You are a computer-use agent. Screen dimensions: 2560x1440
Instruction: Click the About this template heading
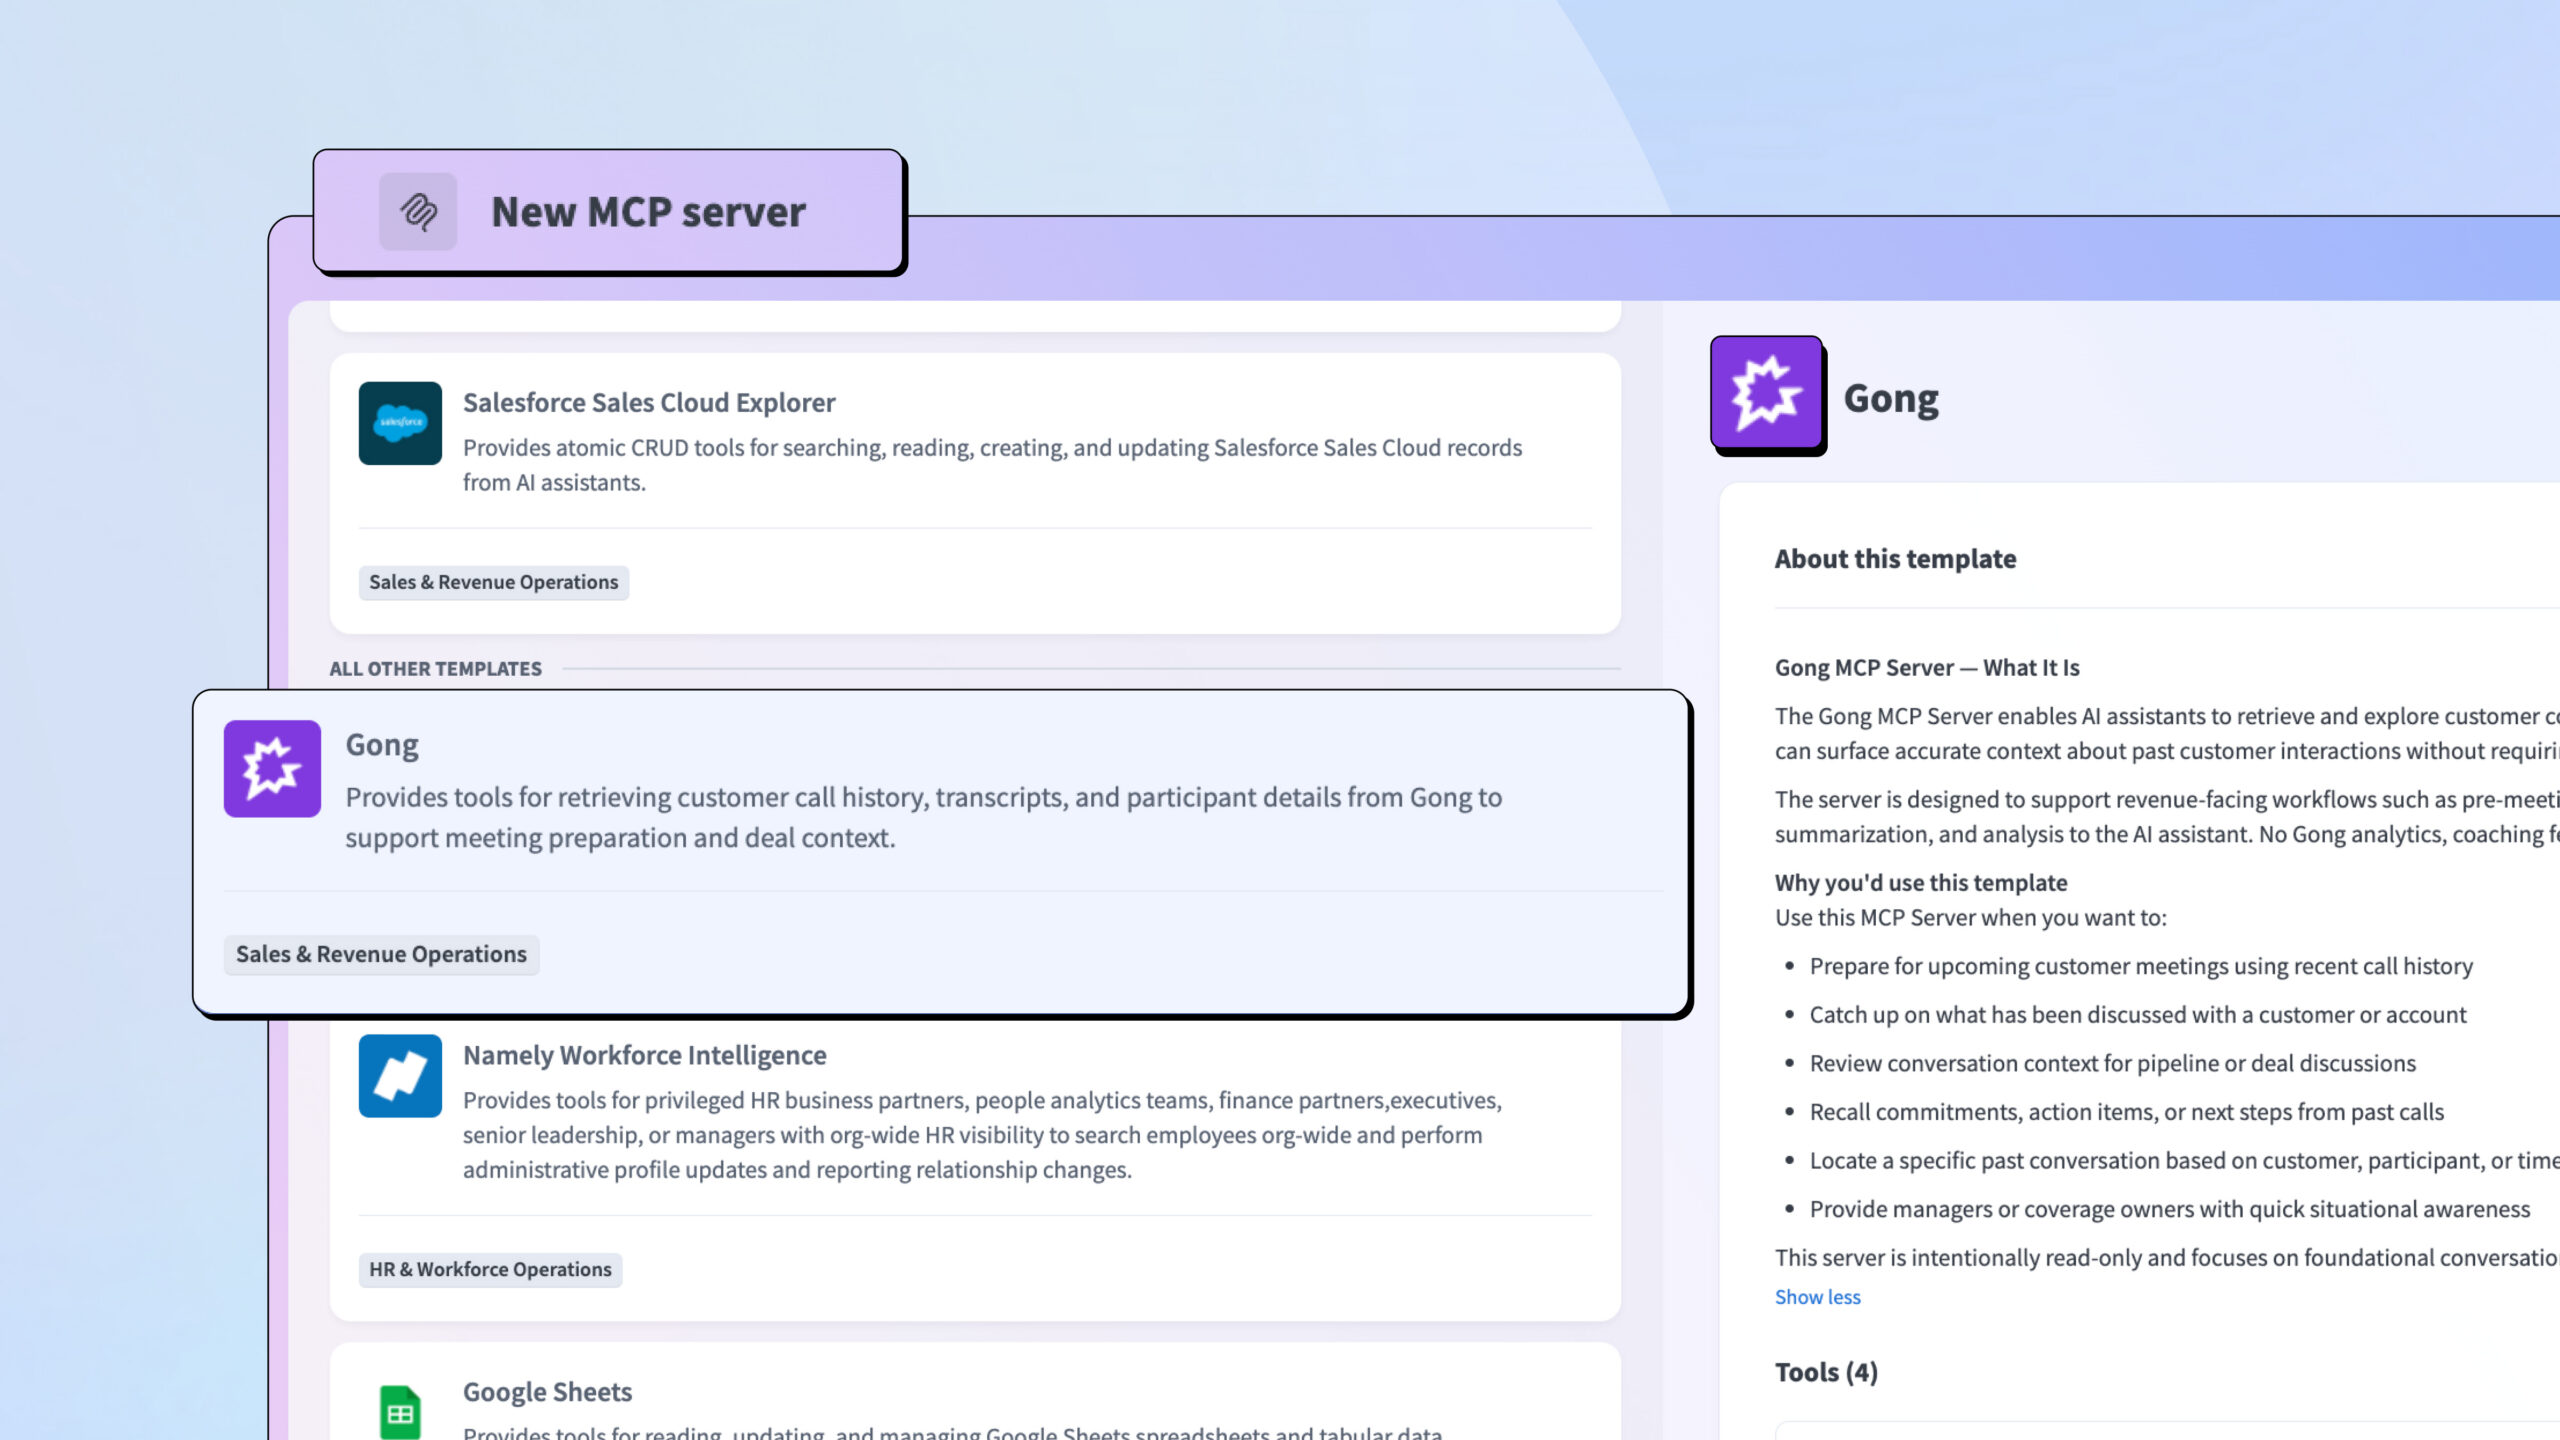point(1895,559)
